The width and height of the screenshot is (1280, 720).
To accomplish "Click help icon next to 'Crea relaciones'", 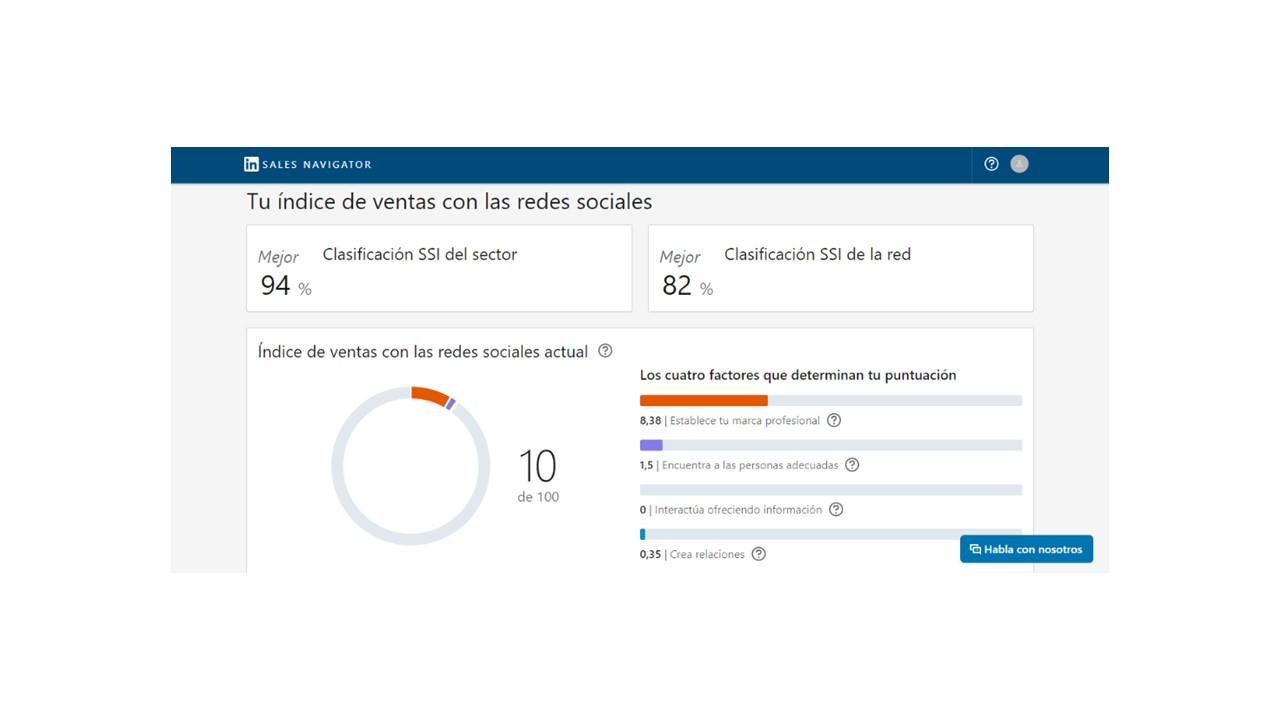I will [758, 554].
